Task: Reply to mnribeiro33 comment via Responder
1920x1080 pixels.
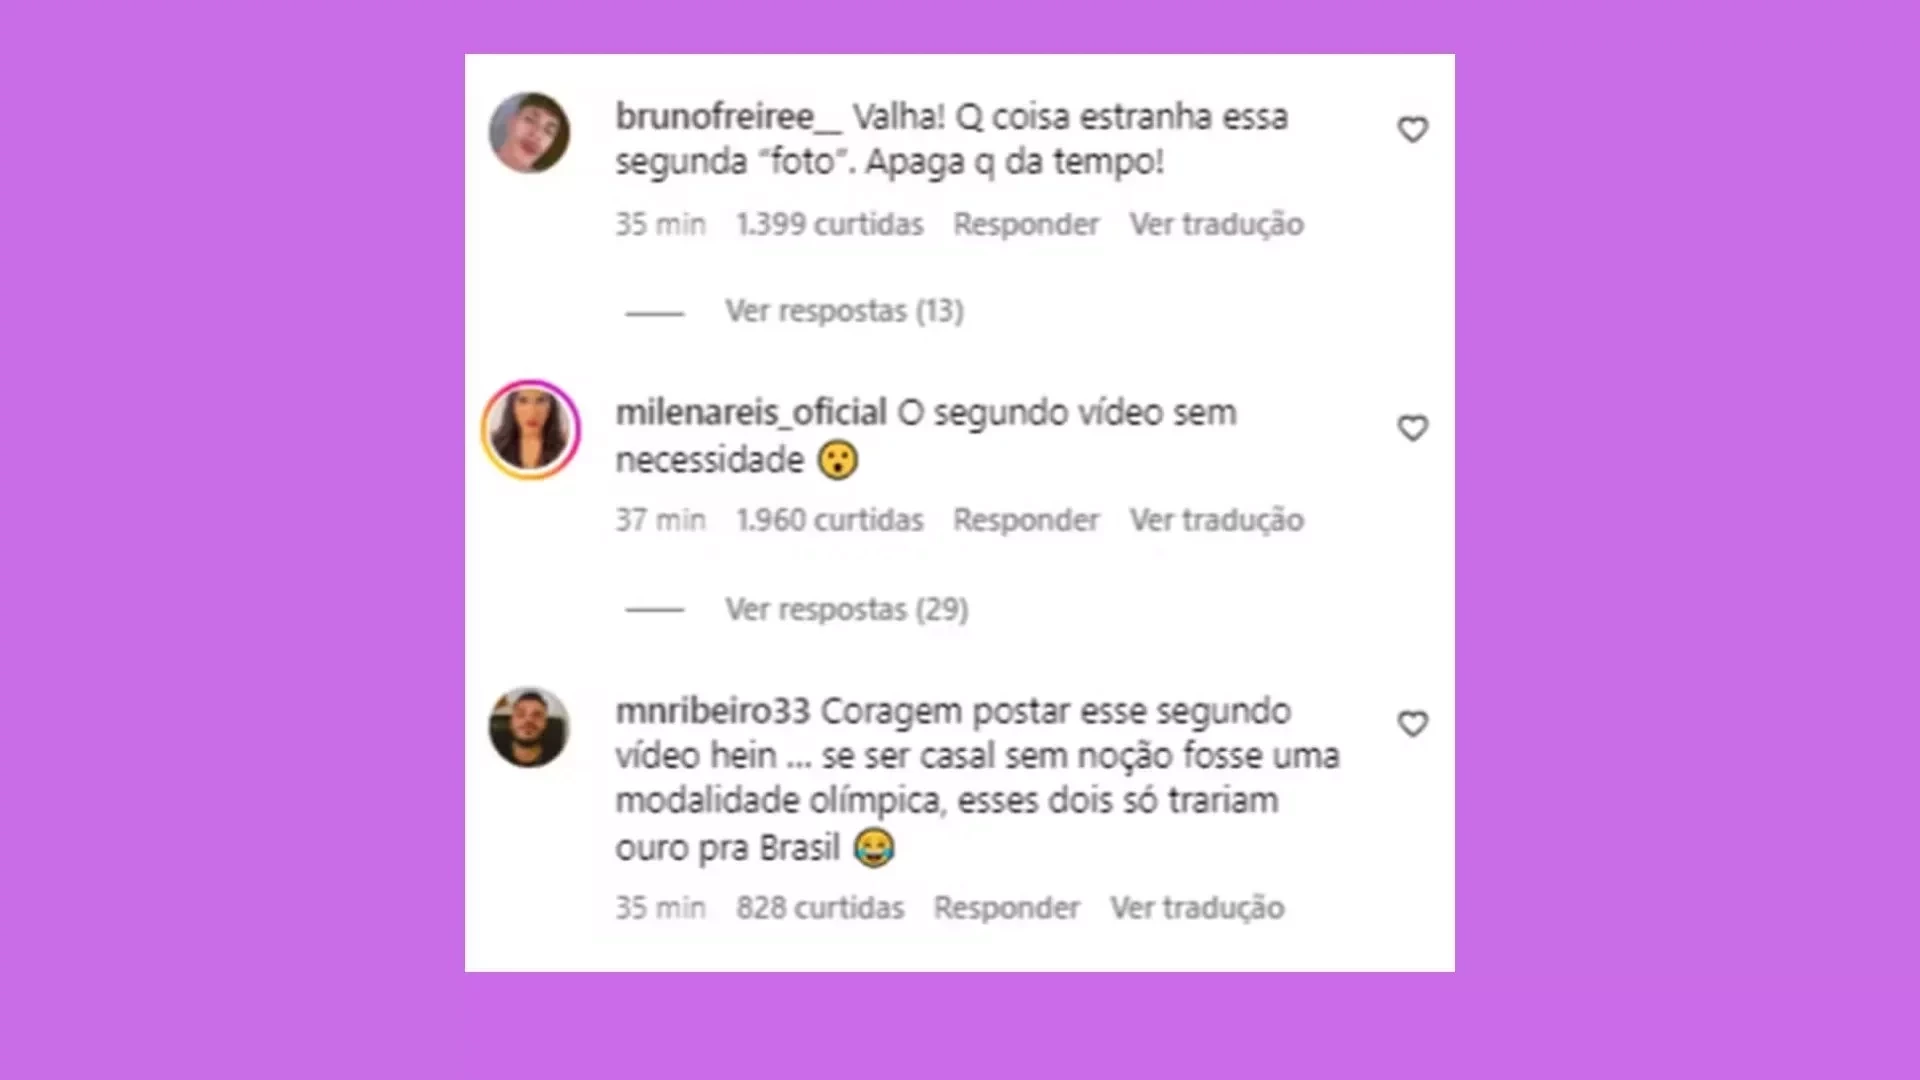Action: 1007,908
